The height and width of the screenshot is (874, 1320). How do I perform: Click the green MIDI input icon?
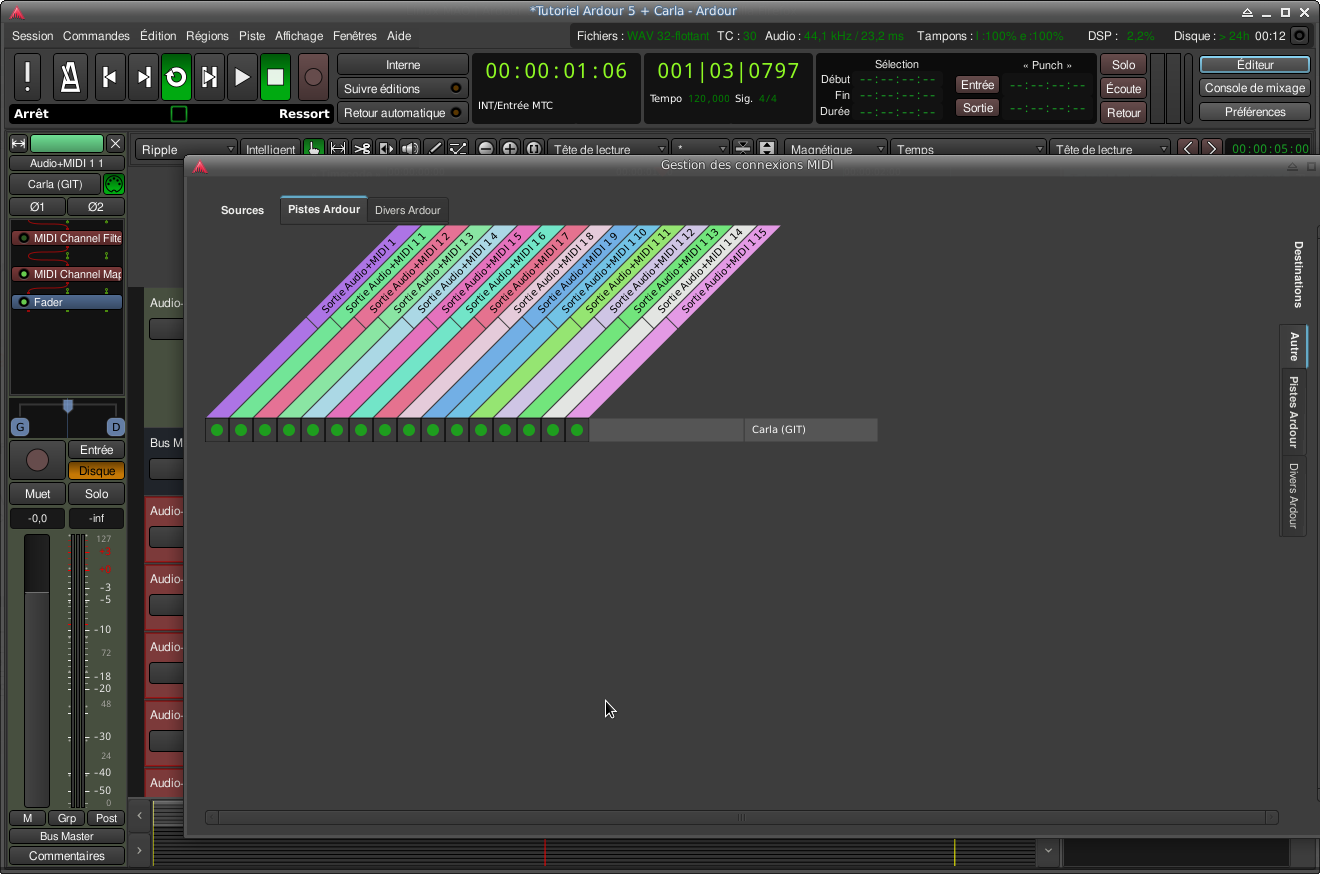[x=113, y=184]
